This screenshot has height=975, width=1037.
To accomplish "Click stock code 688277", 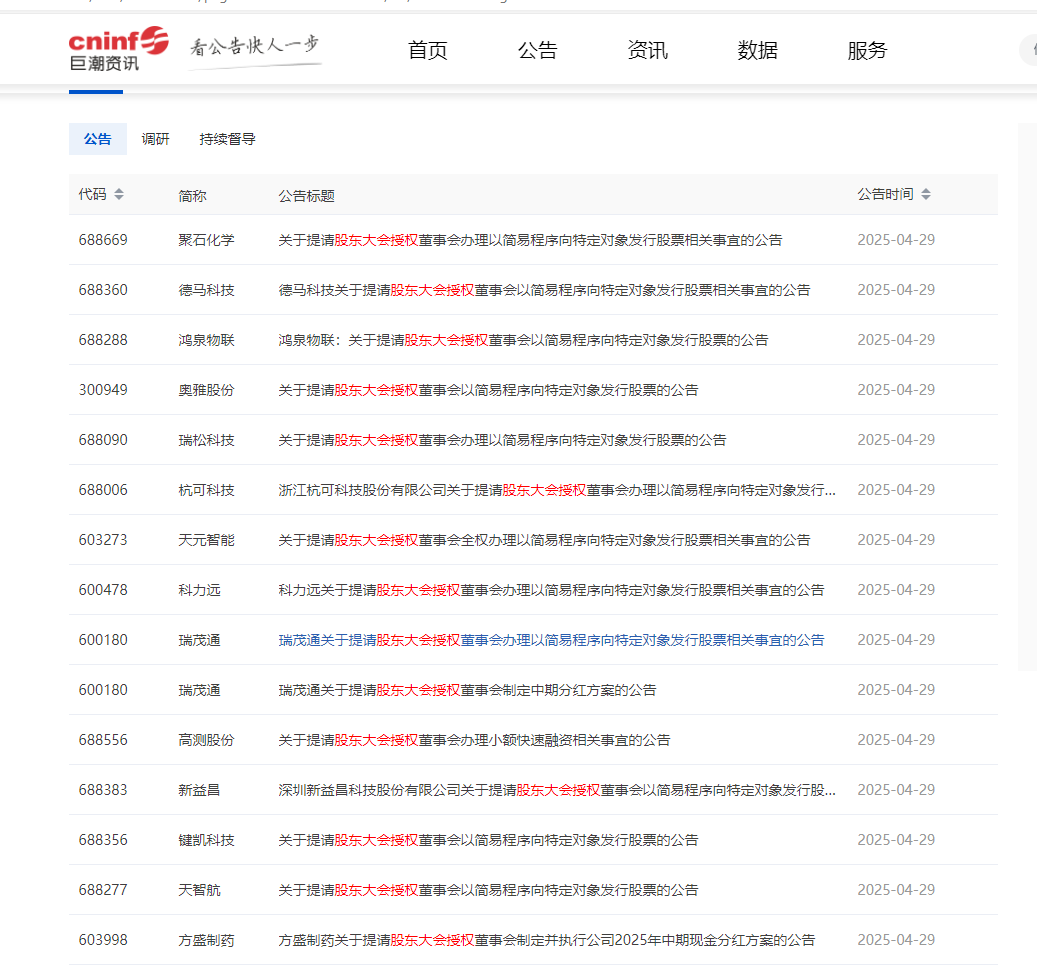I will pyautogui.click(x=103, y=890).
